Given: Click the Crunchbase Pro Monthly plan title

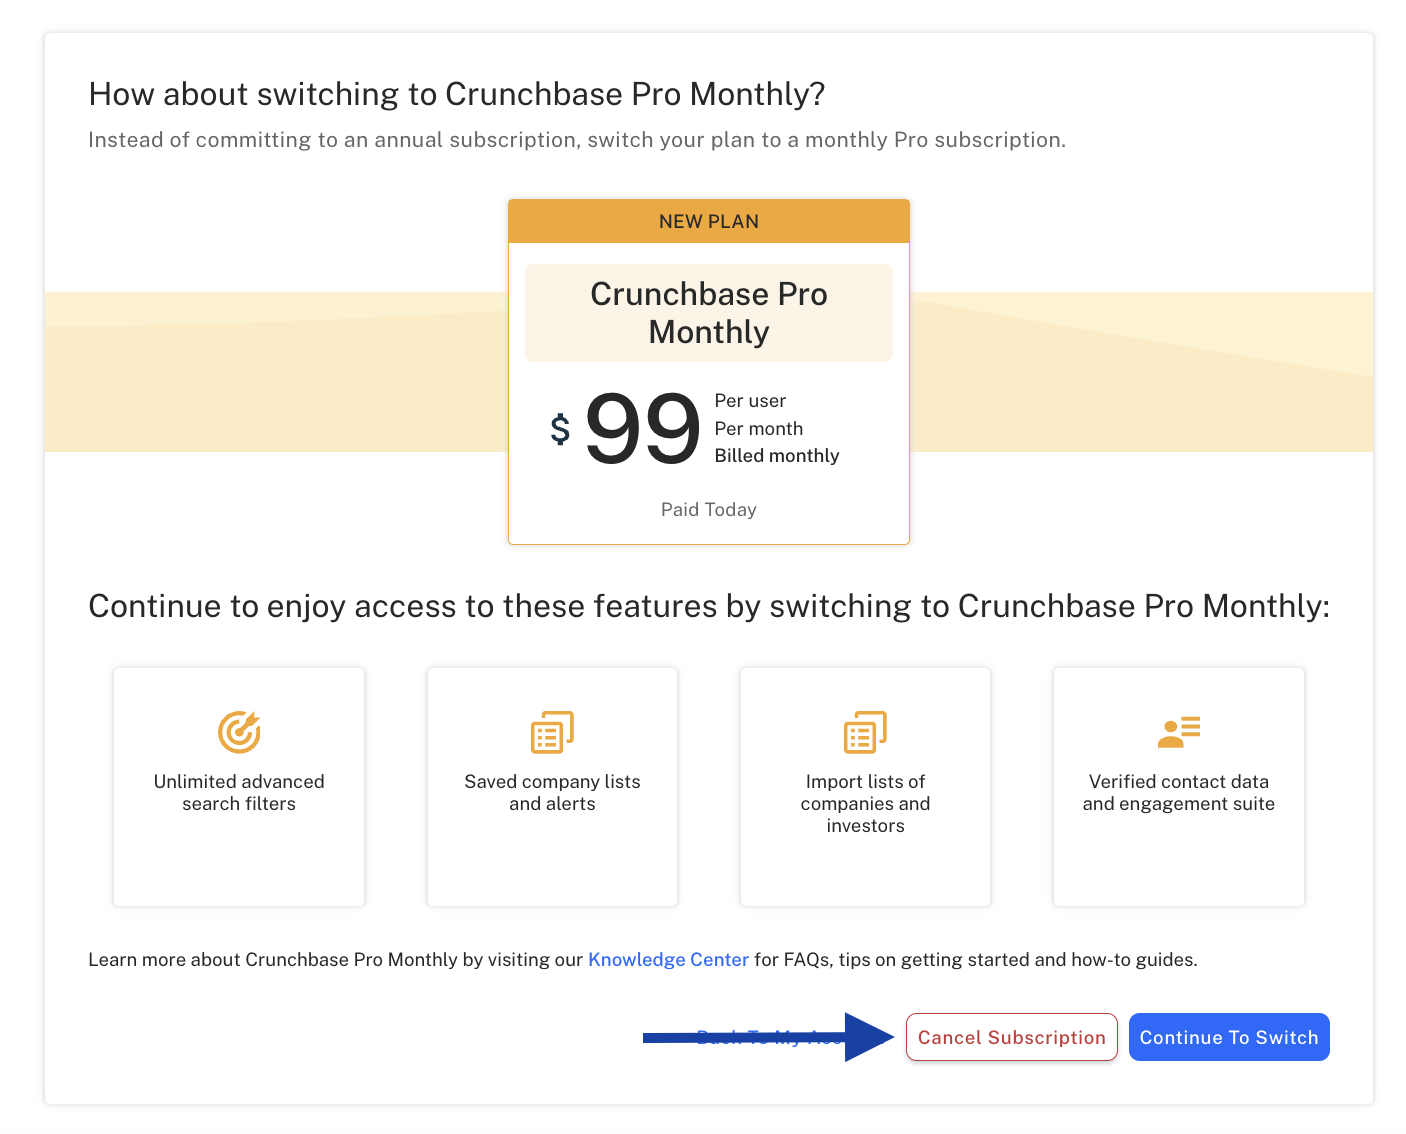Looking at the screenshot, I should 709,313.
